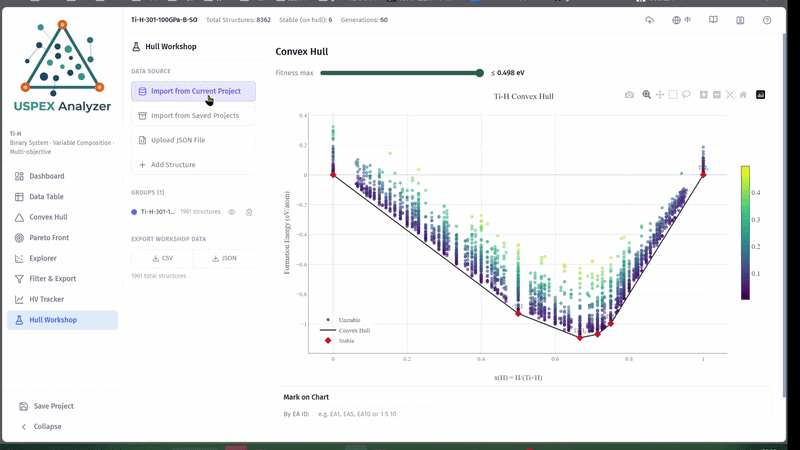Open the Pareto Front page
Viewport: 800px width, 450px height.
point(49,238)
